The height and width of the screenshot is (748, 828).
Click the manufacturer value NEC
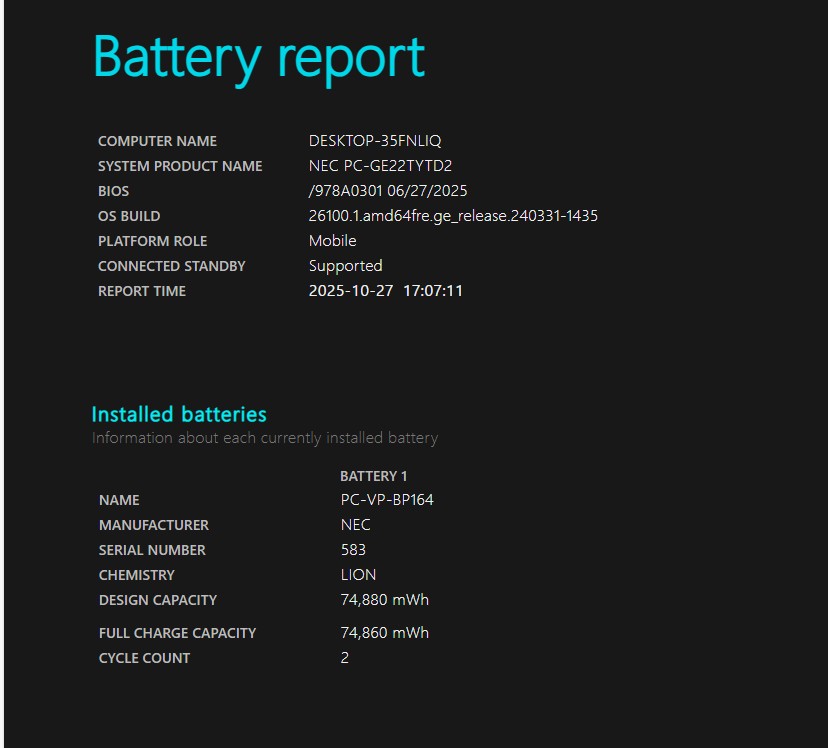[x=355, y=525]
